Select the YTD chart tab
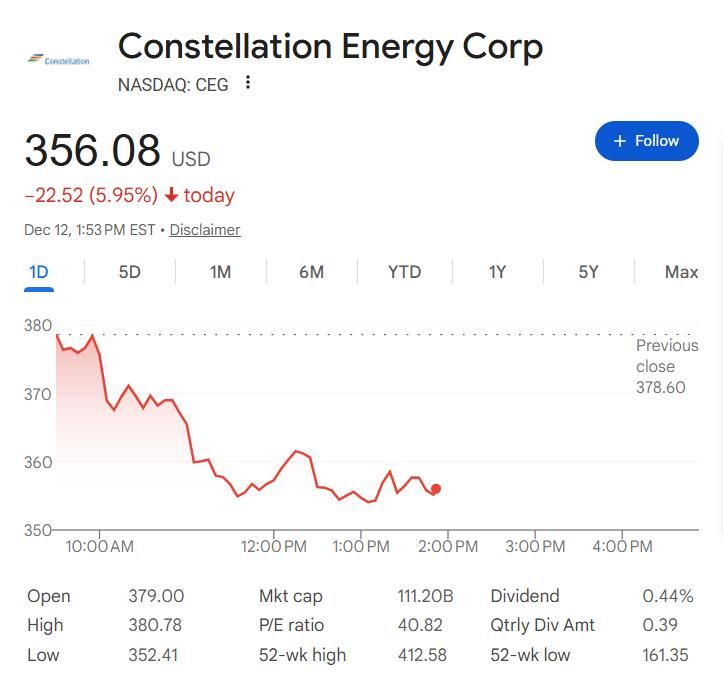This screenshot has width=723, height=688. (x=405, y=272)
